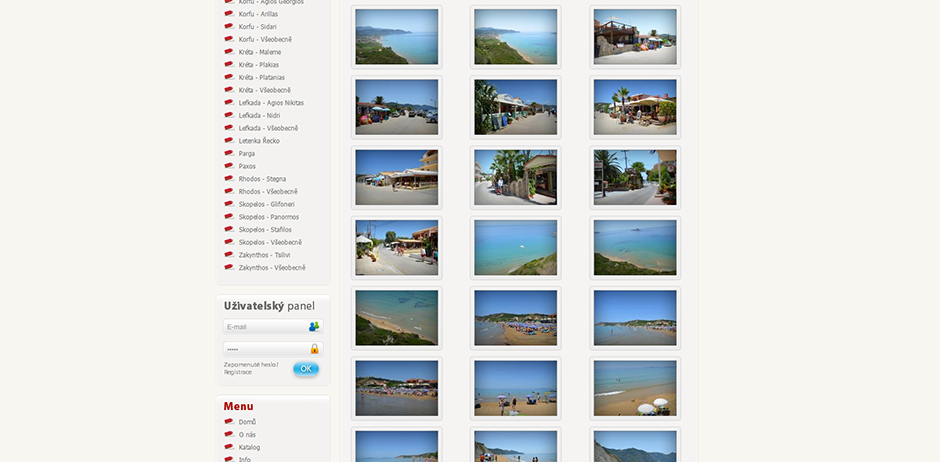Click the red flag bullet beside Kréta - Maleme
940x462 pixels.
[229, 52]
